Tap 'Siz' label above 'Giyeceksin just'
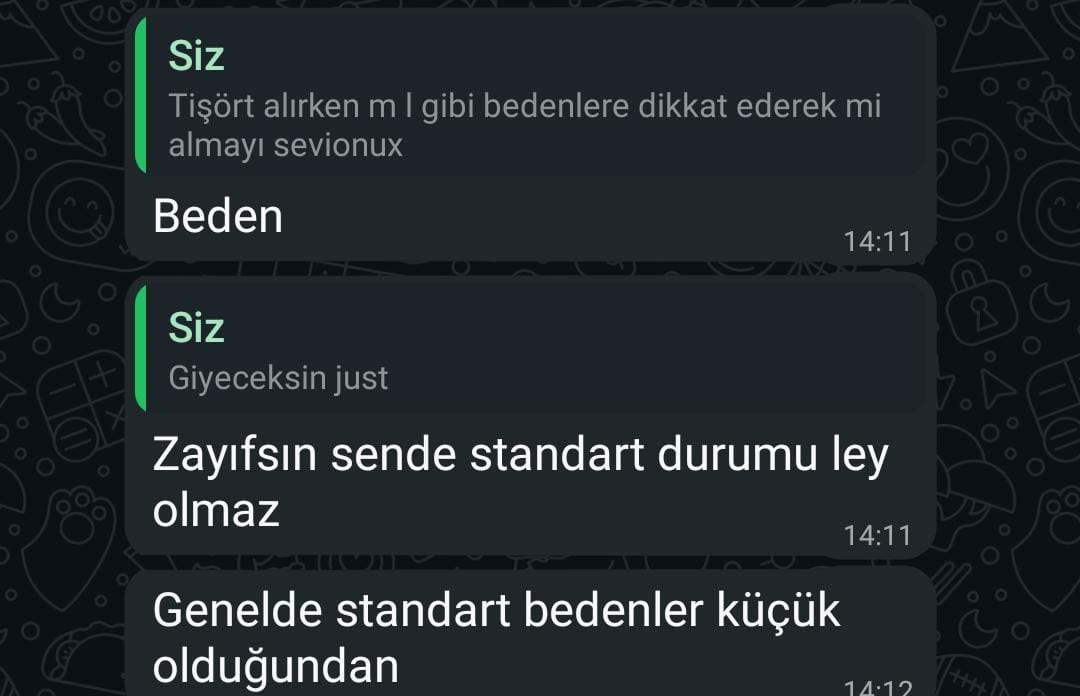The image size is (1080, 696). click(196, 327)
